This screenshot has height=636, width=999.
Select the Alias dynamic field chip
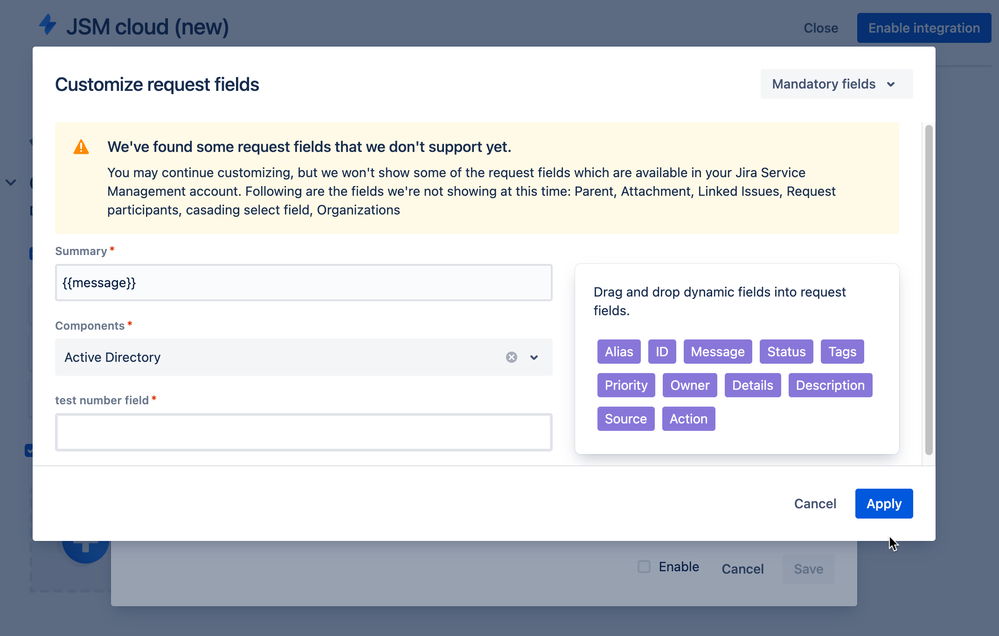(x=619, y=352)
